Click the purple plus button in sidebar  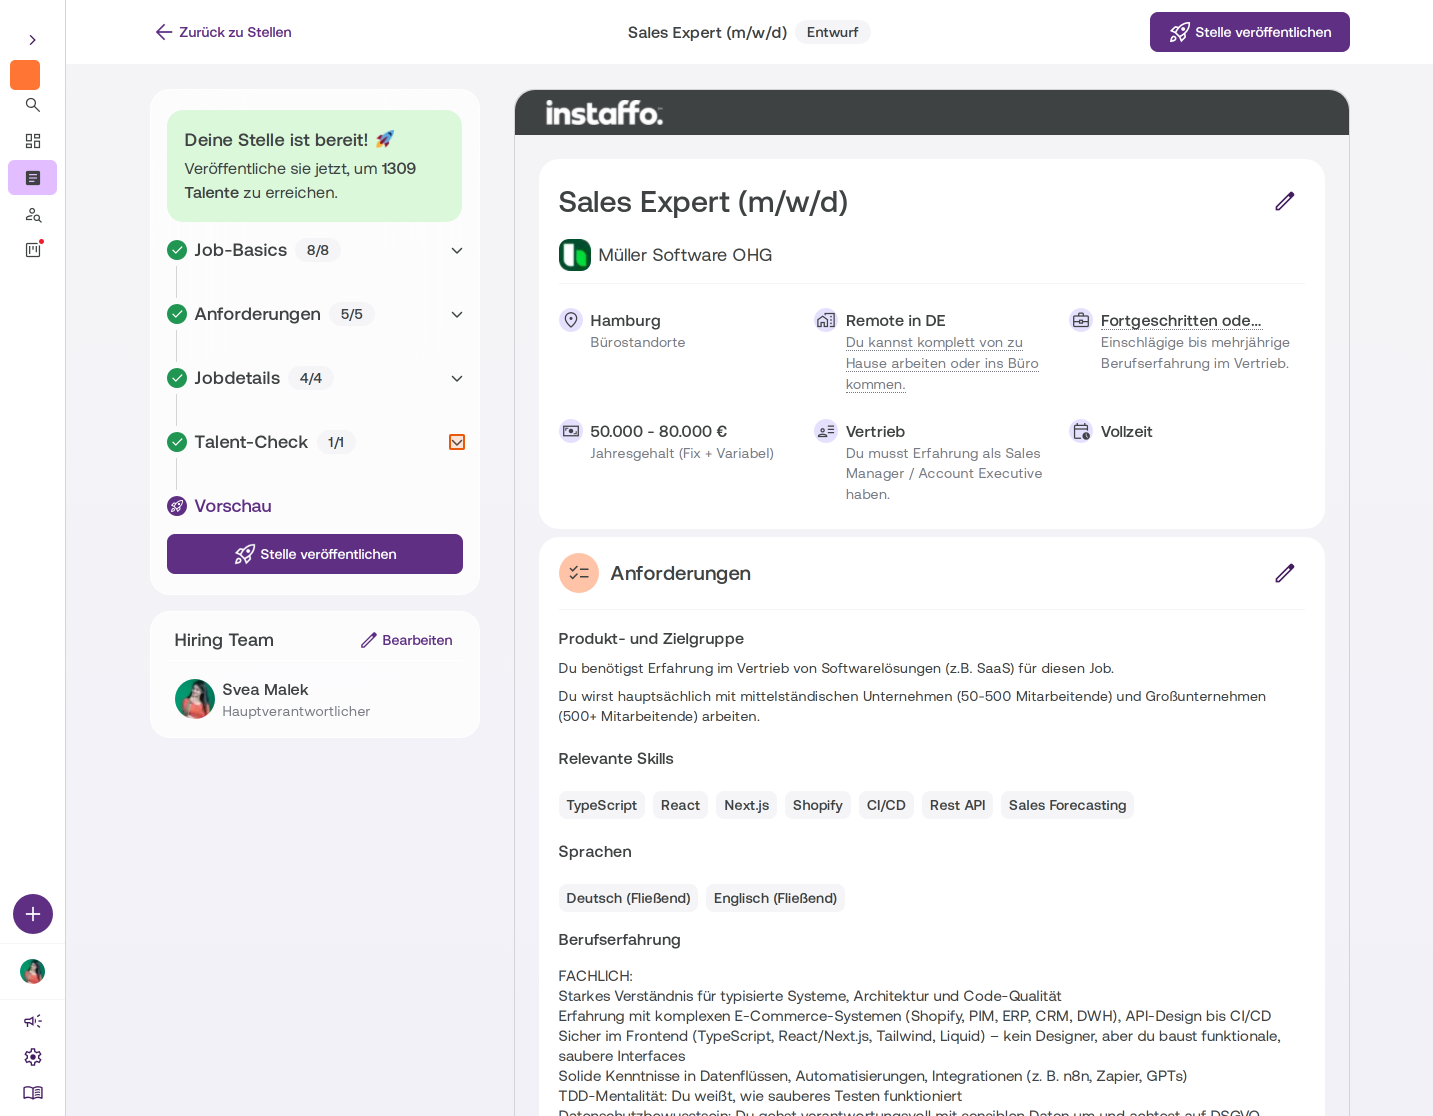(x=33, y=914)
